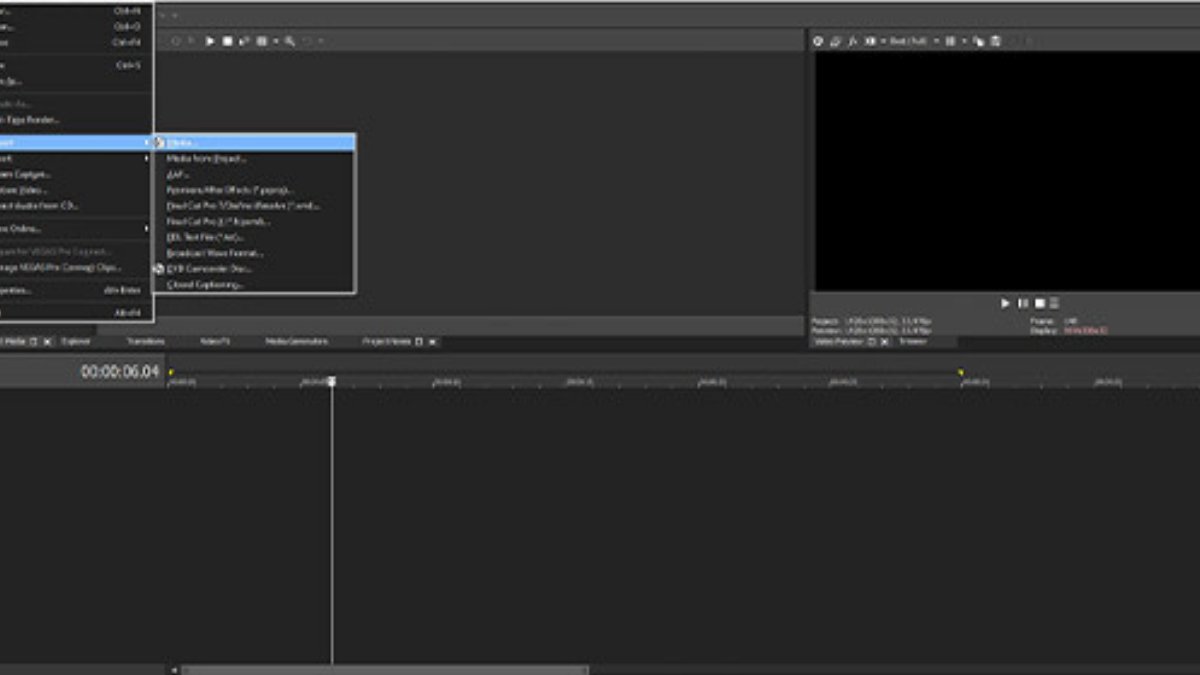Expand the Export submenu arrow
The height and width of the screenshot is (675, 1200).
coord(146,158)
